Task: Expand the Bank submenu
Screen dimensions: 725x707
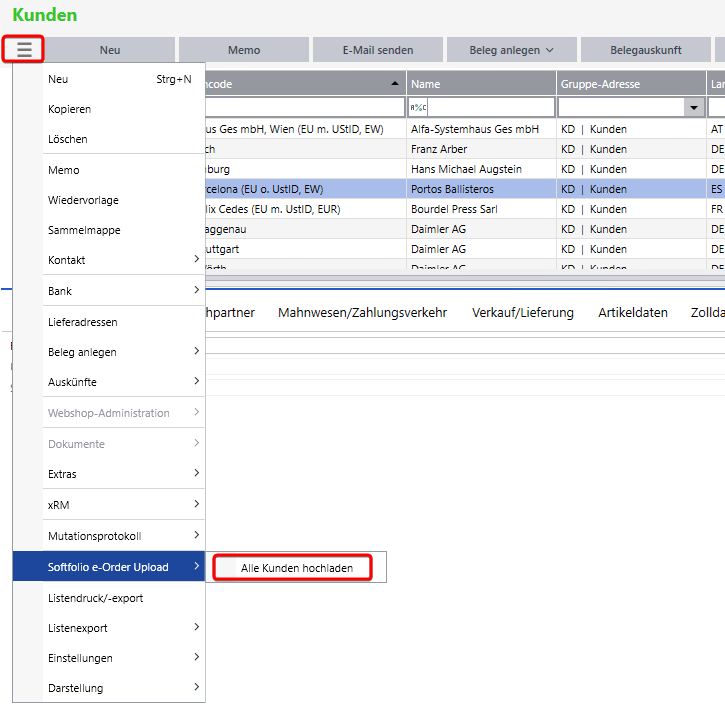Action: [x=108, y=291]
